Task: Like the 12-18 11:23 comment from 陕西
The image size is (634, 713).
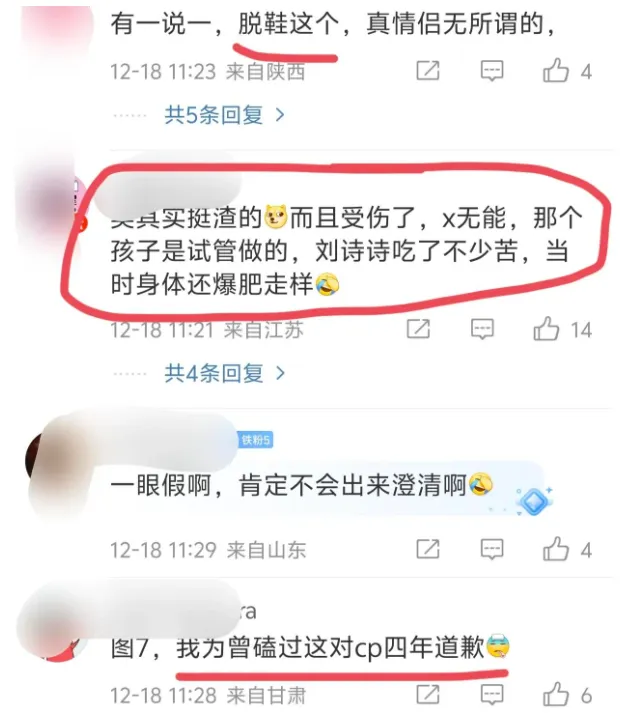Action: tap(556, 71)
